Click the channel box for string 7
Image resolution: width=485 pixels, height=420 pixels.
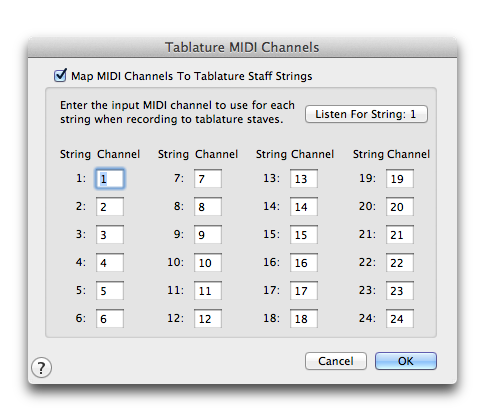(208, 179)
